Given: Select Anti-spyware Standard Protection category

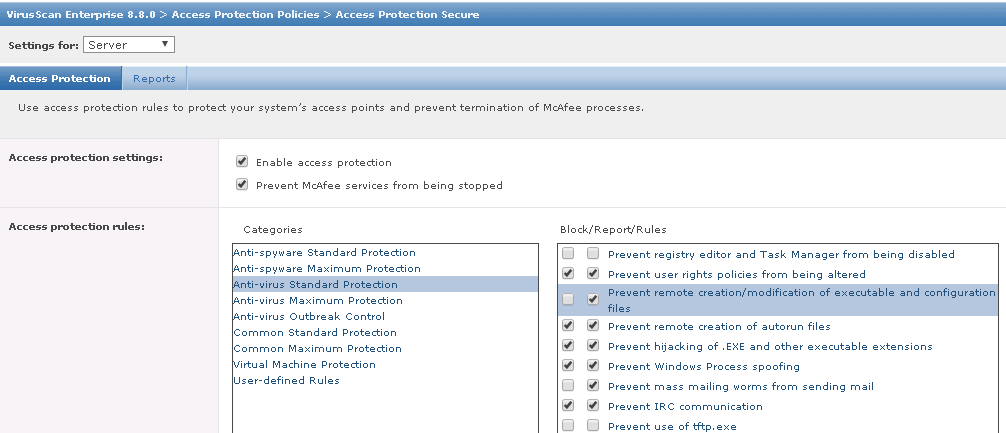Looking at the screenshot, I should [324, 252].
